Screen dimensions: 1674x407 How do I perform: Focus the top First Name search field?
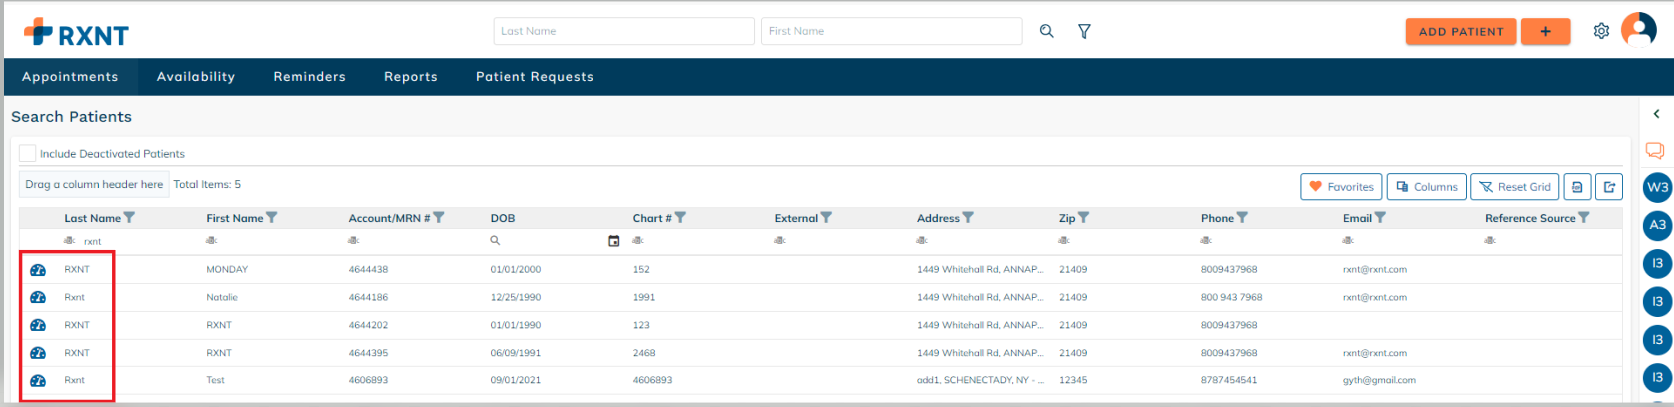[892, 31]
